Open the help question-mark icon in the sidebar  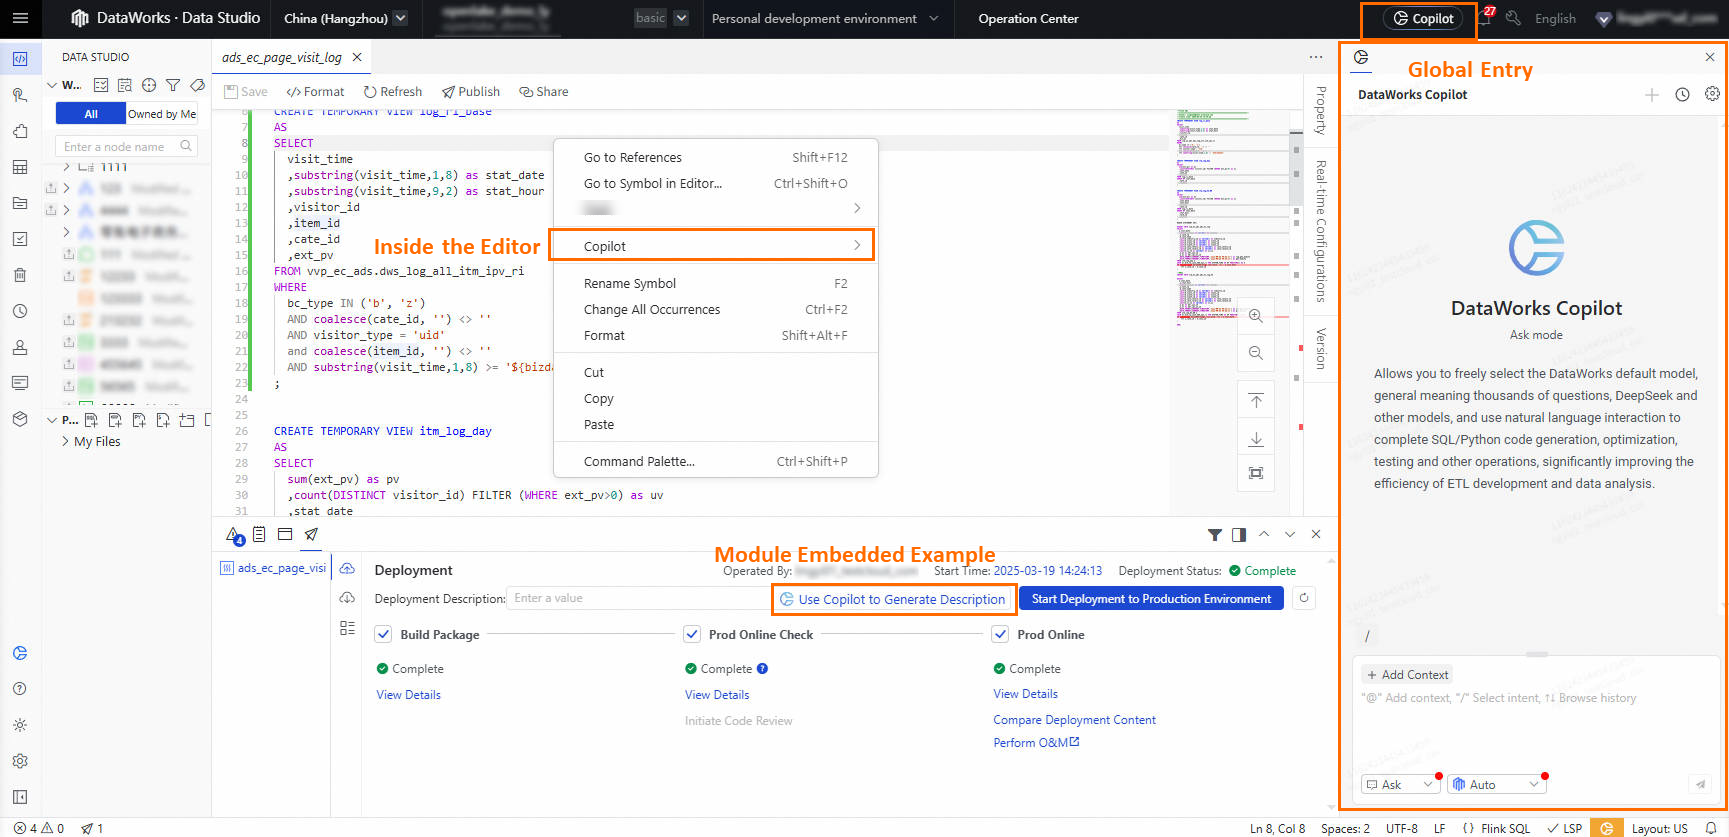(20, 689)
